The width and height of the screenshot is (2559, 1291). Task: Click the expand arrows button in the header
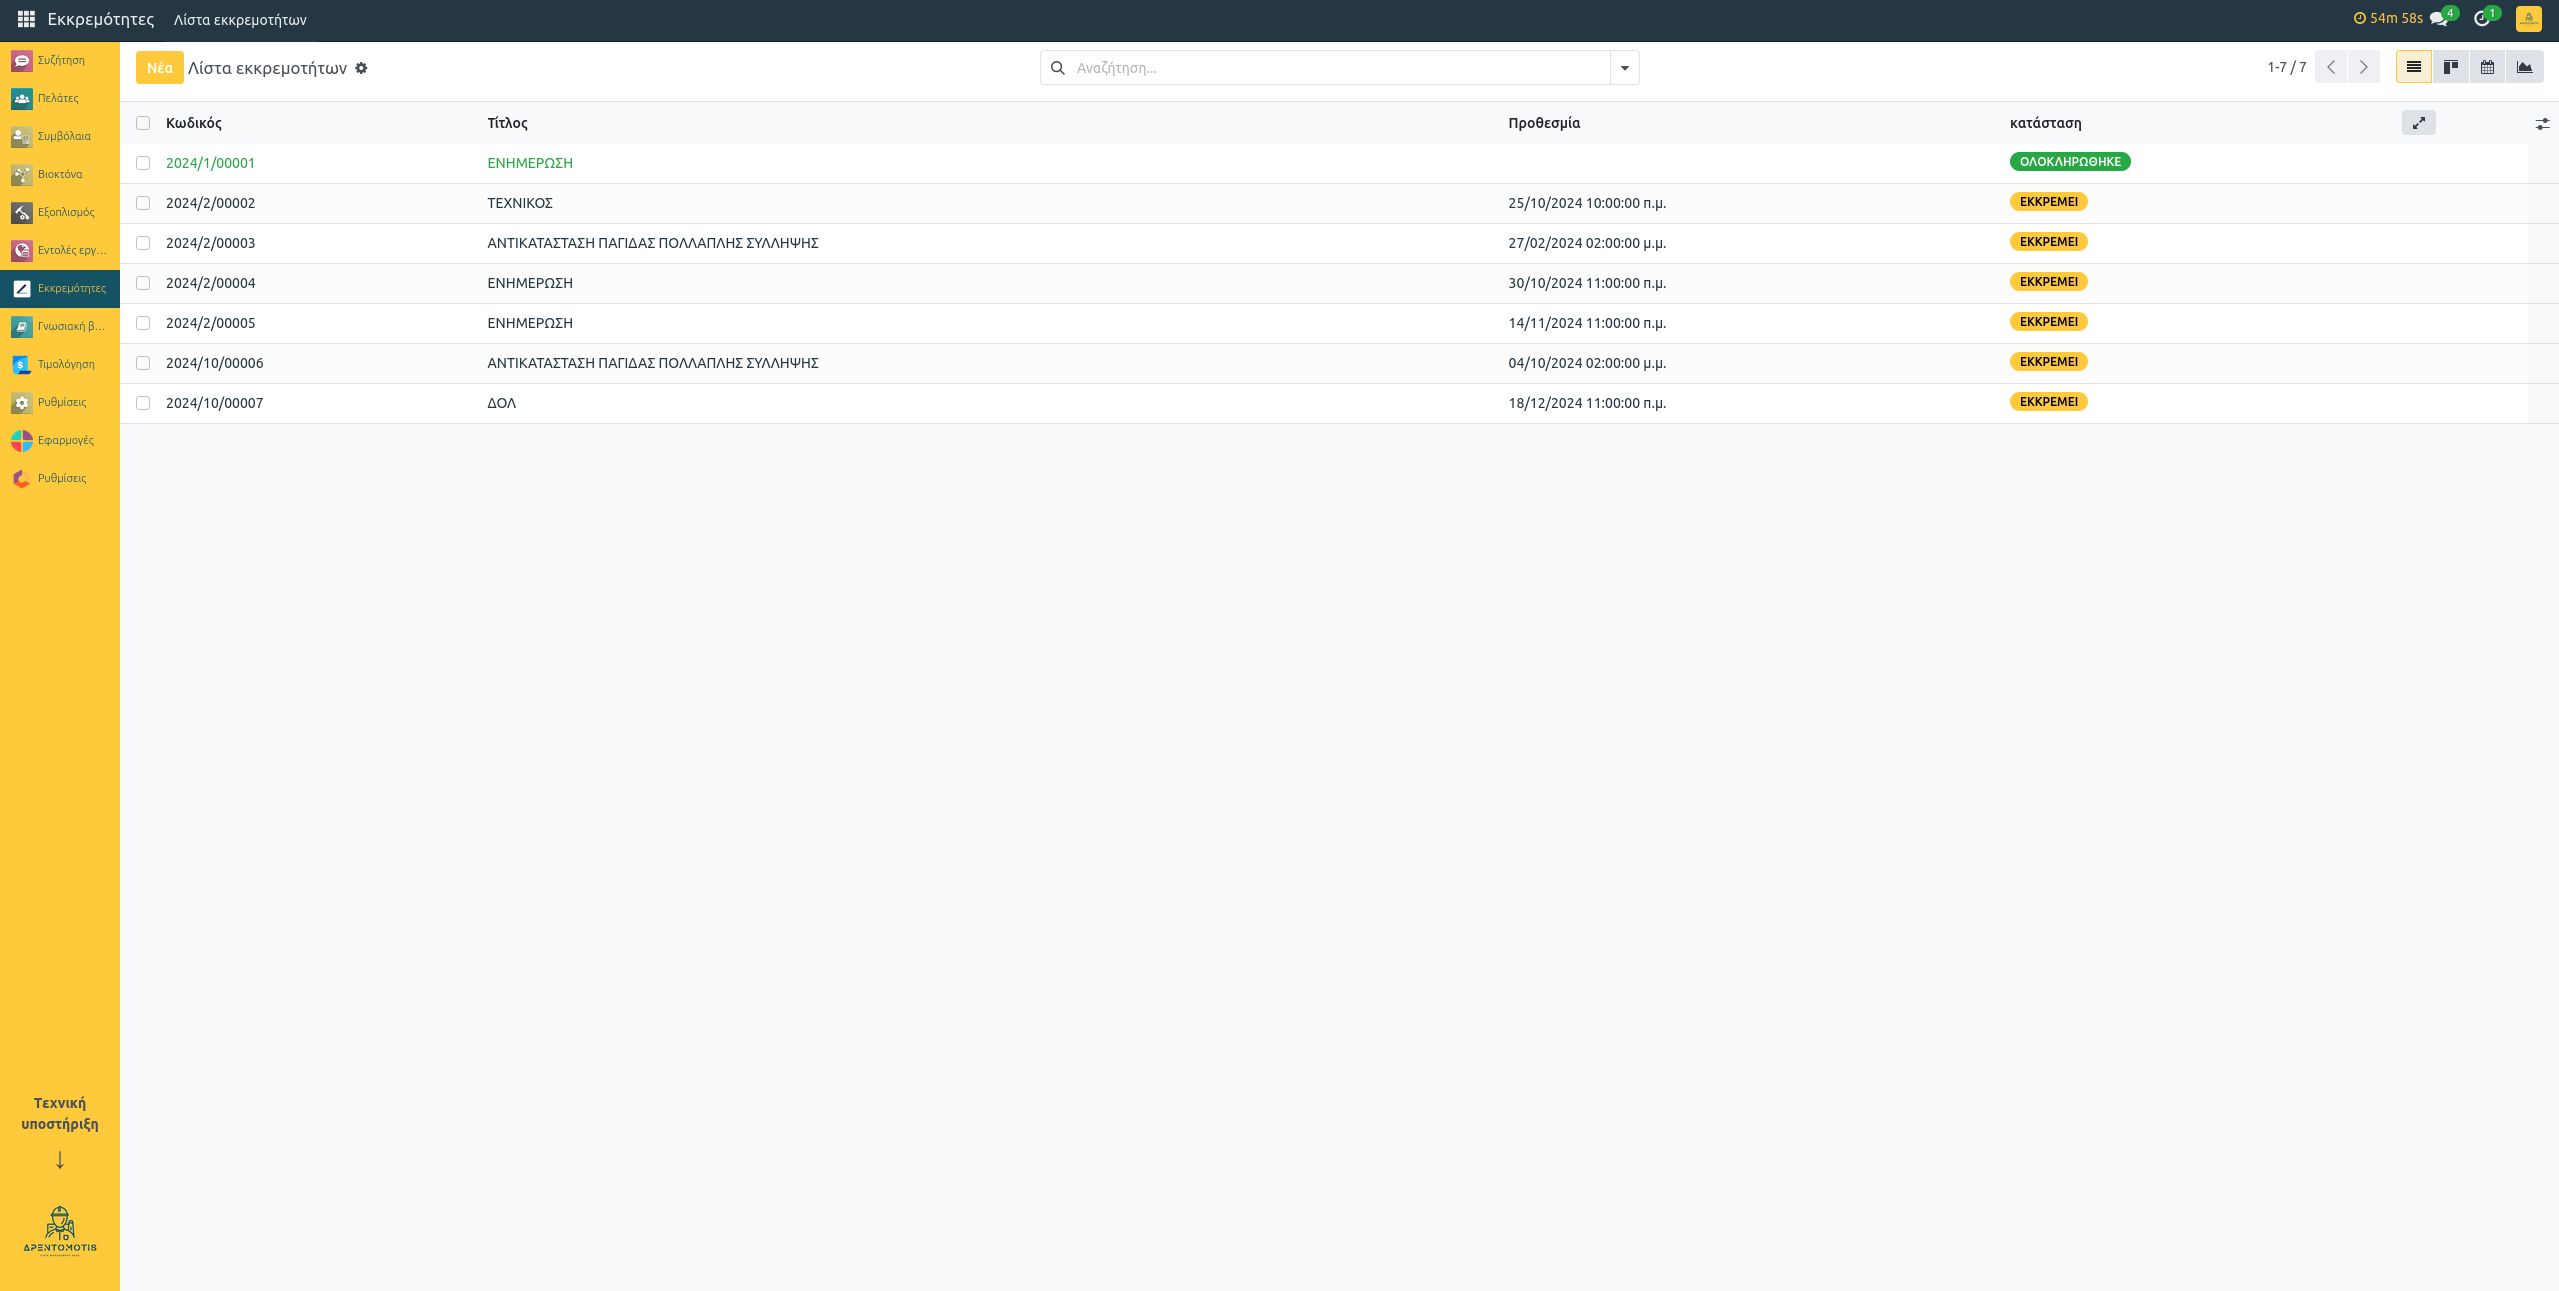pos(2418,123)
